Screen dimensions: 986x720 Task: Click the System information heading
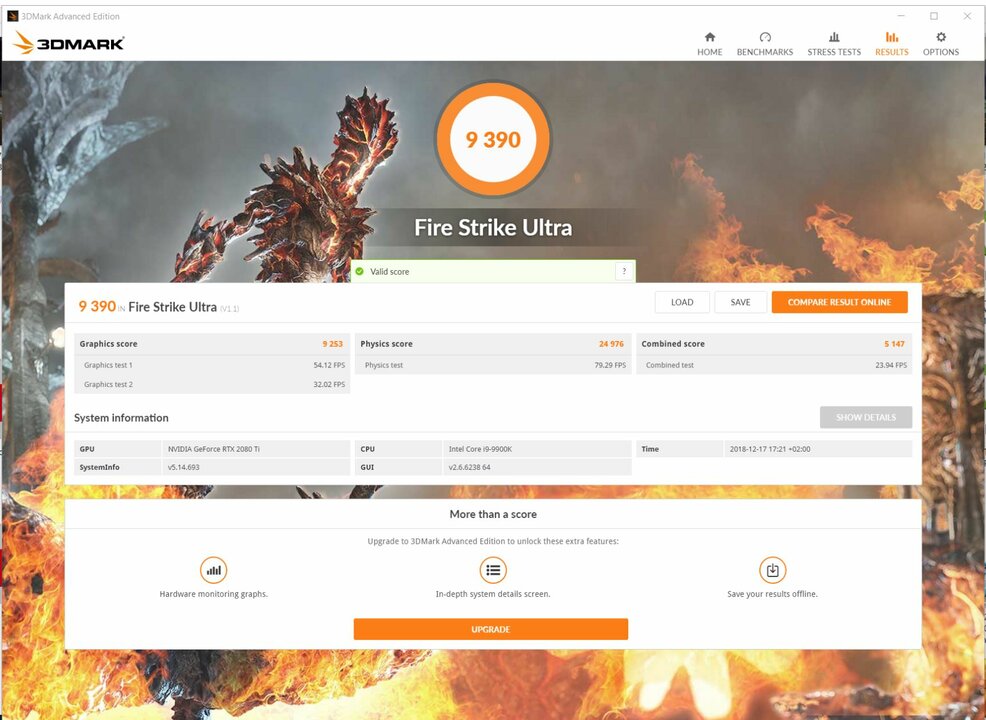(121, 418)
